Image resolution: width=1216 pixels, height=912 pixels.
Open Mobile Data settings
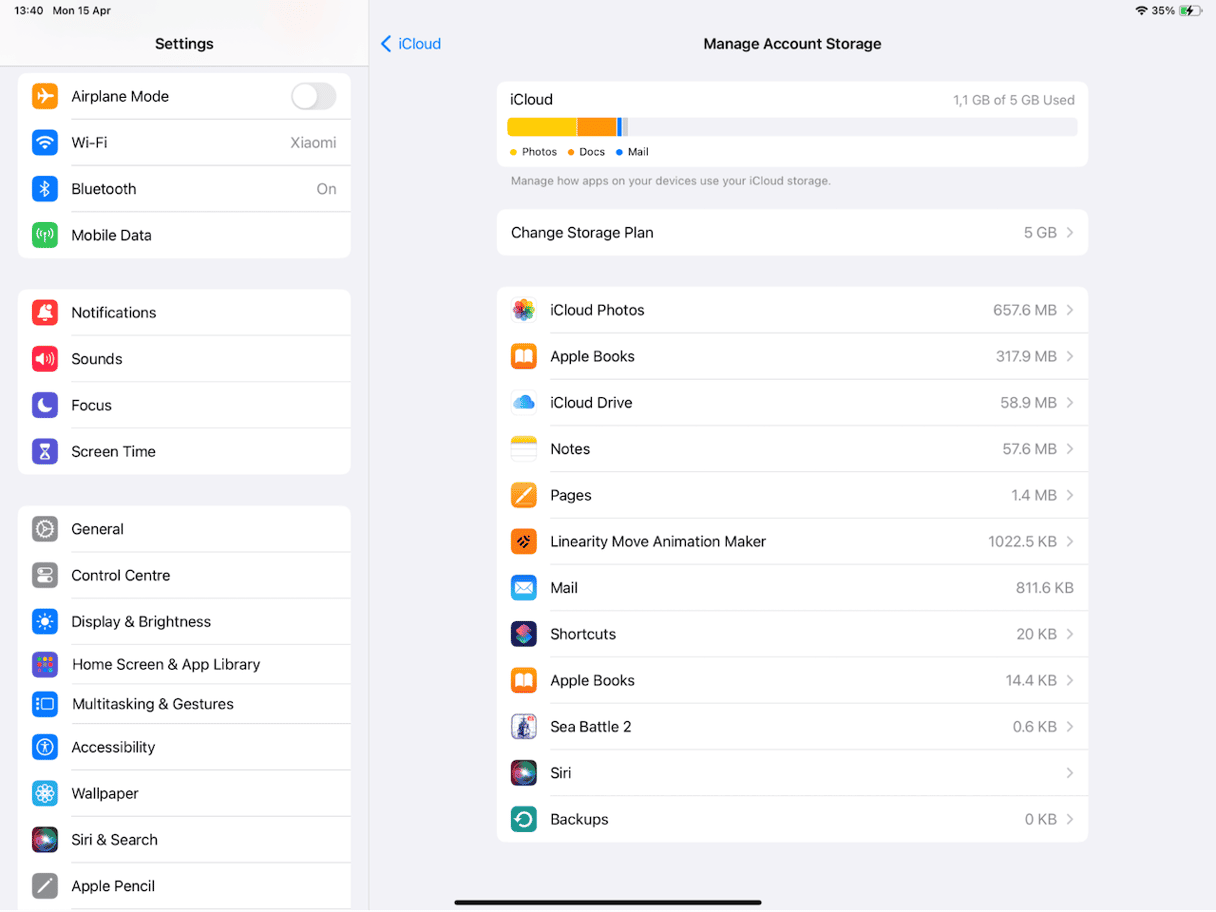tap(184, 235)
